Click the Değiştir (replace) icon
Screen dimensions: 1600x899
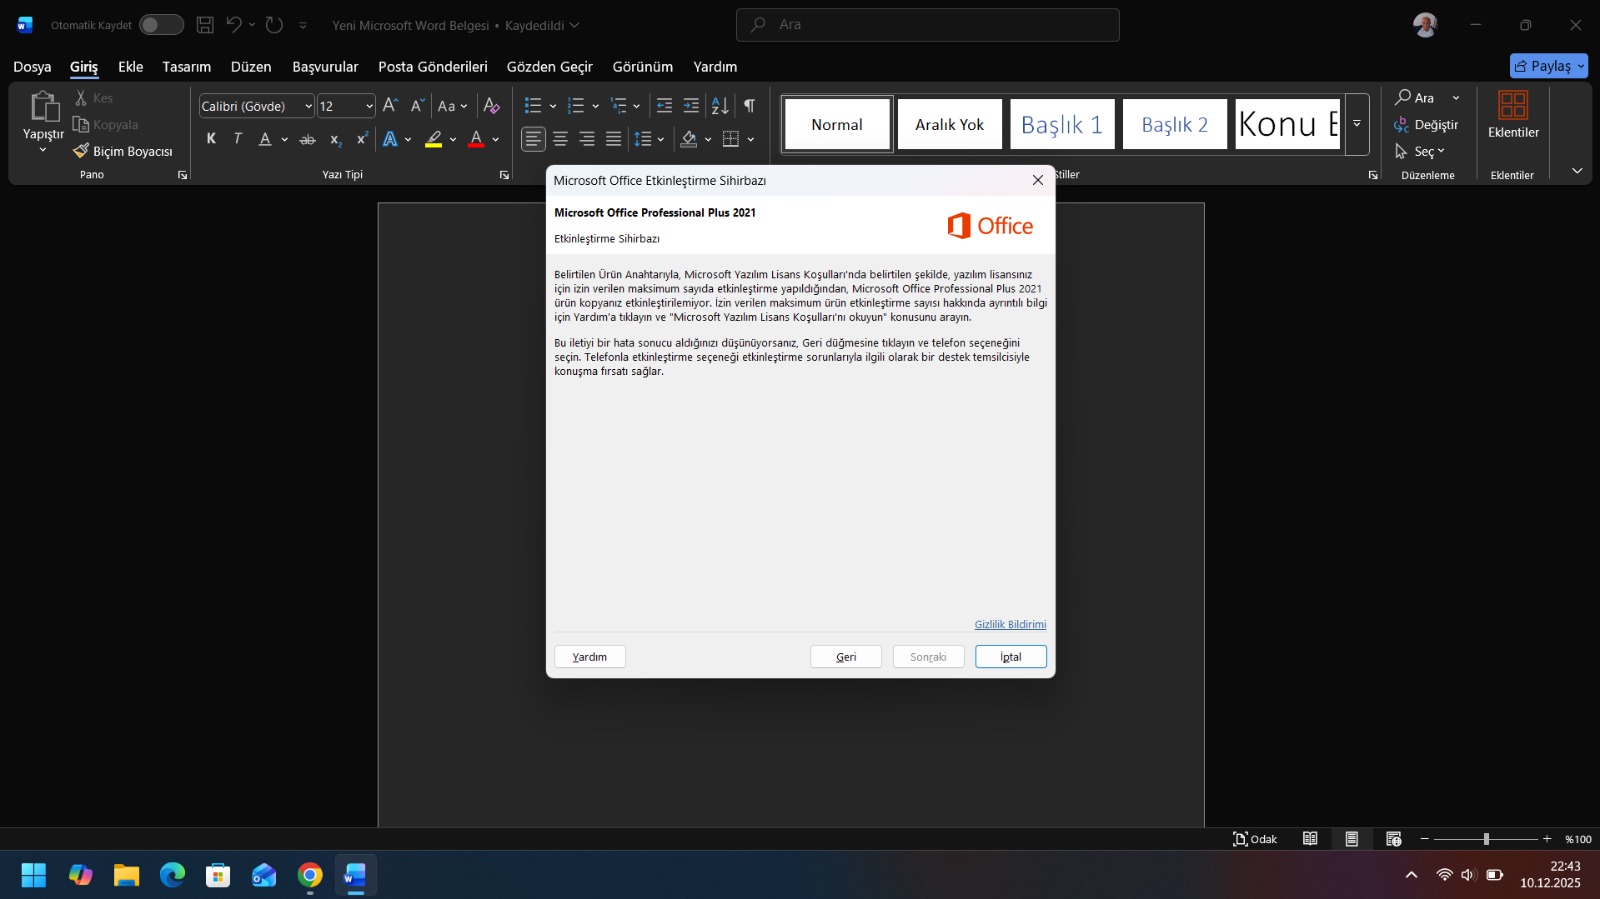[x=1402, y=125]
